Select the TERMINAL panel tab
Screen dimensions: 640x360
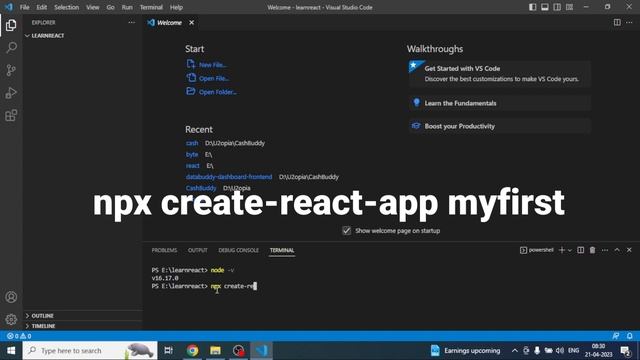click(282, 250)
